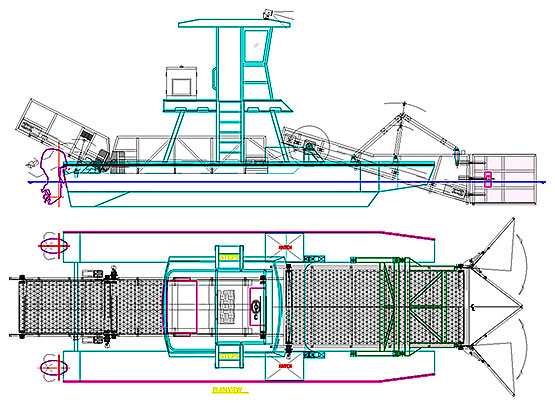Screen dimensions: 555x406
Task: Click the spotlight on the cabin roof
Action: (x=268, y=14)
